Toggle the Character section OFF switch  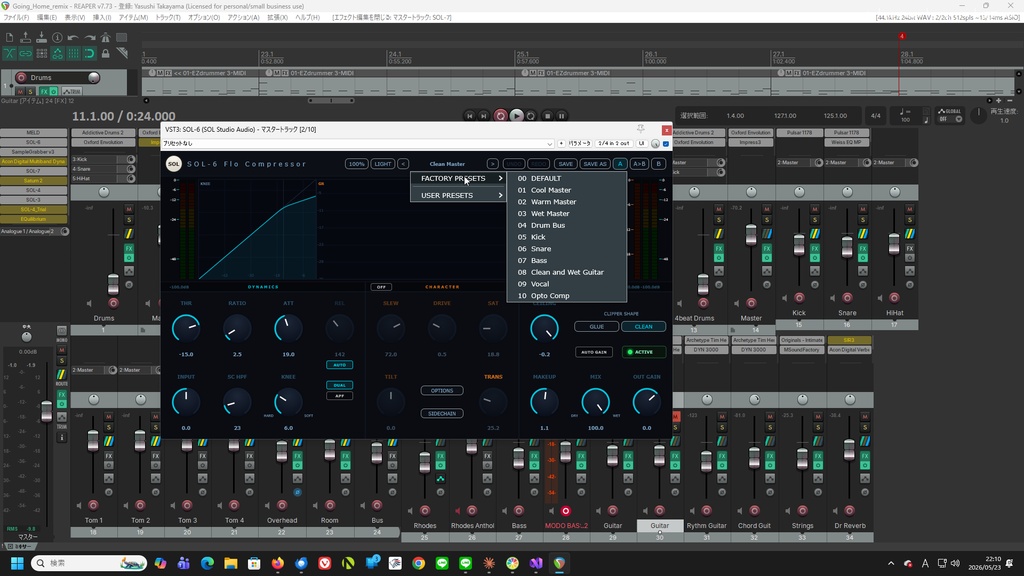pos(381,287)
